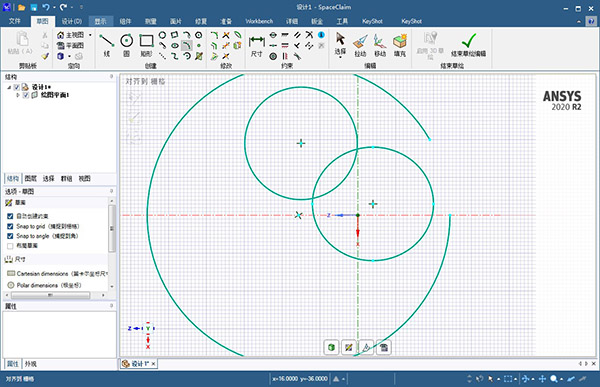Apply the parallel constraint slanted lines icon

point(297,35)
